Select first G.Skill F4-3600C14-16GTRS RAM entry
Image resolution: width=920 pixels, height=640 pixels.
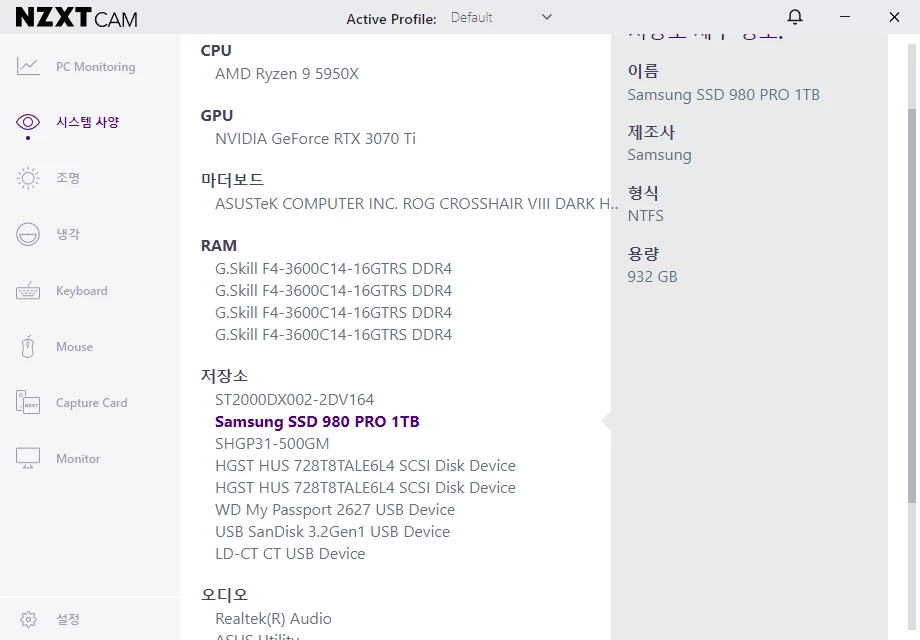tap(333, 269)
